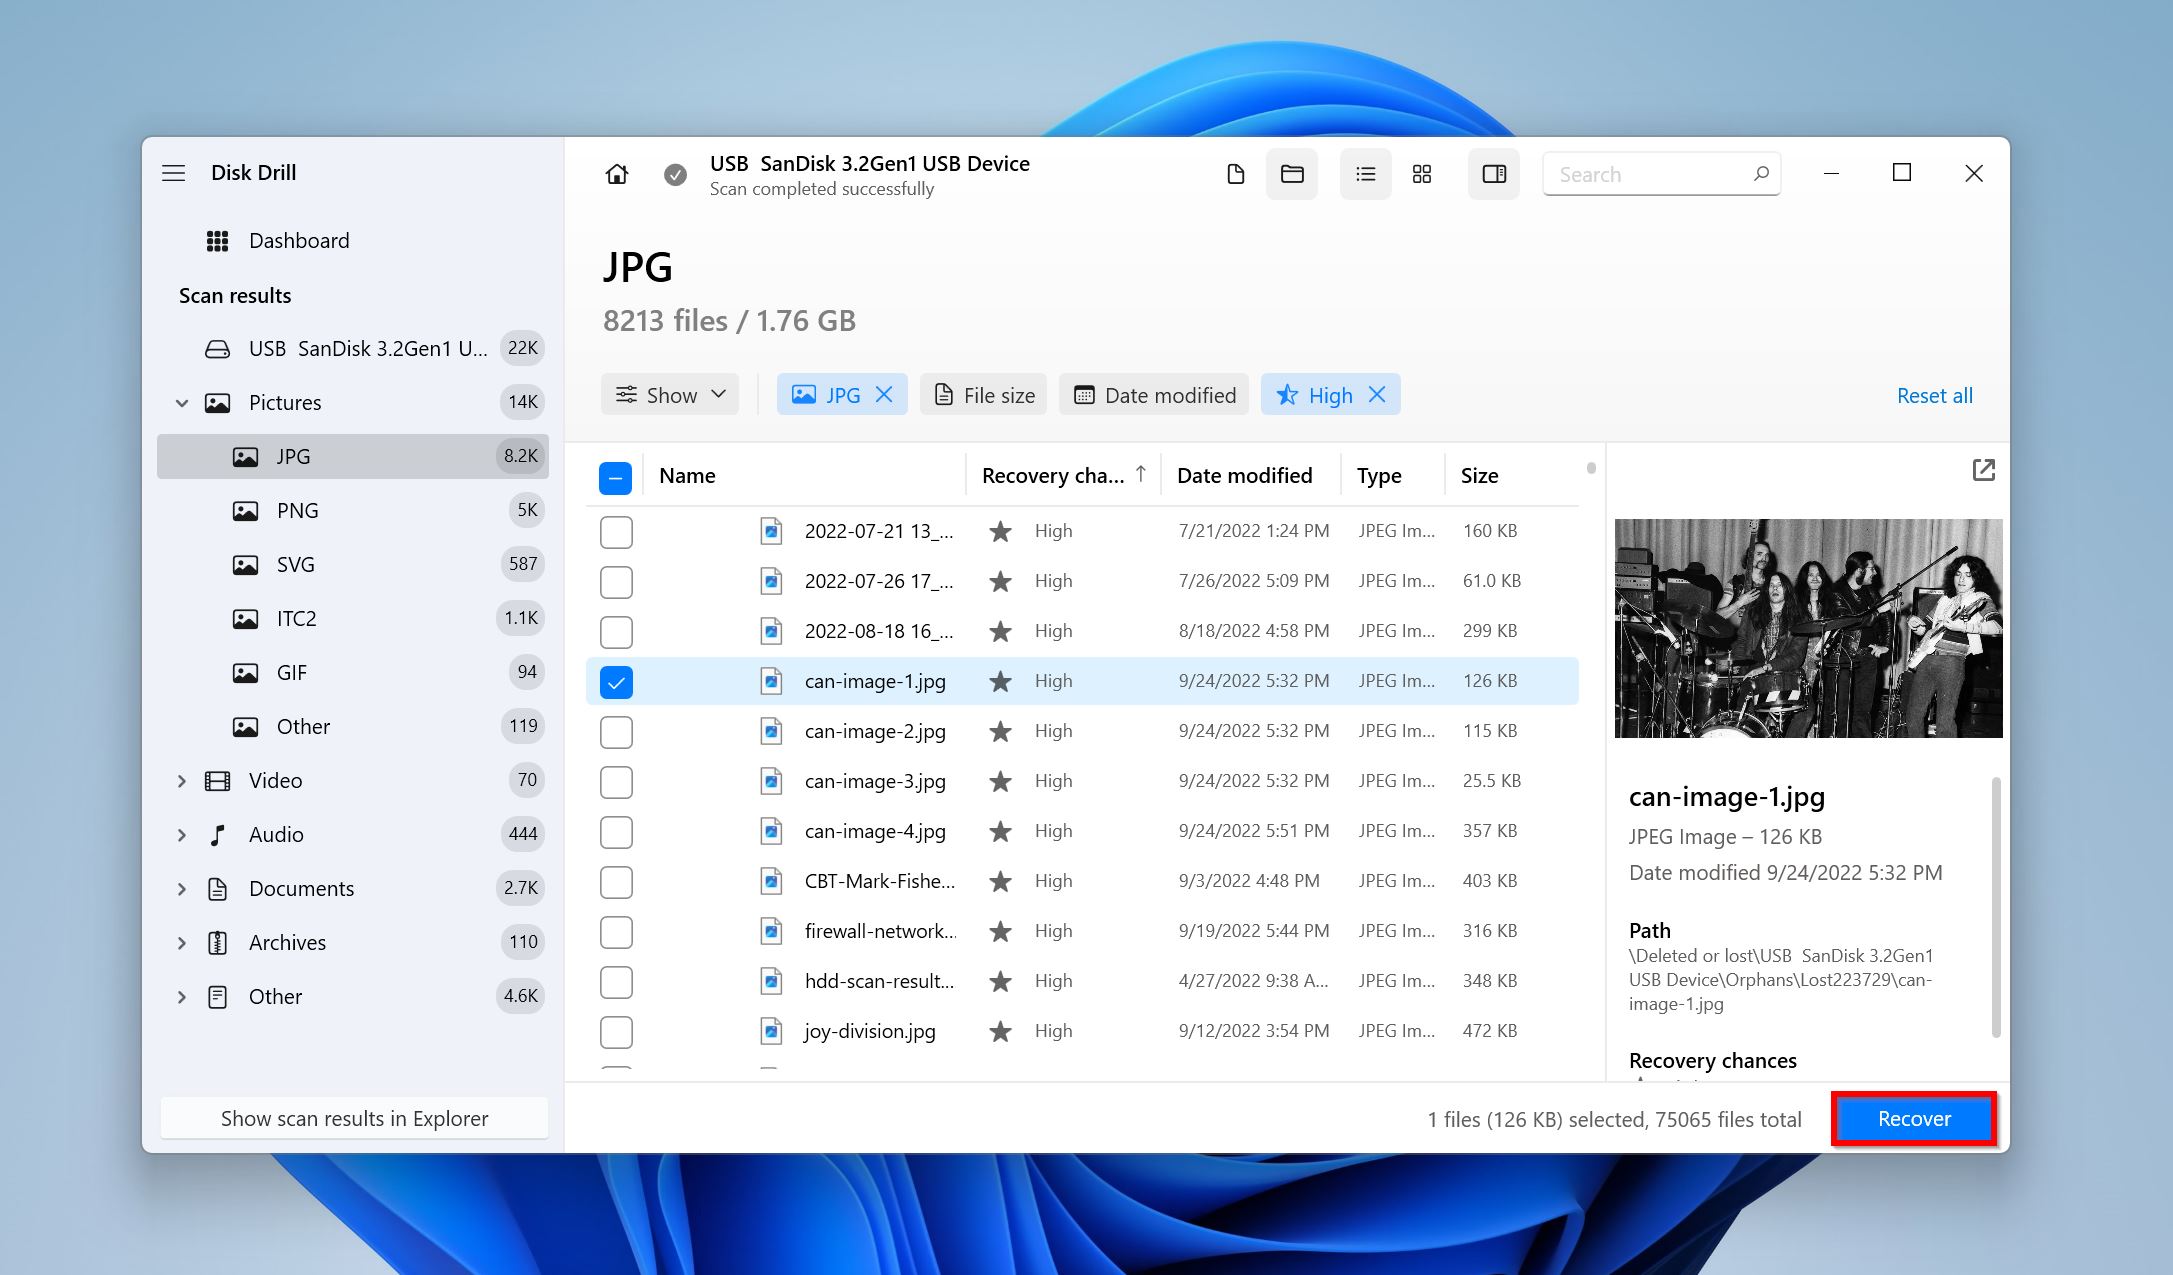Expand the Video category in sidebar
The image size is (2173, 1275).
[181, 780]
